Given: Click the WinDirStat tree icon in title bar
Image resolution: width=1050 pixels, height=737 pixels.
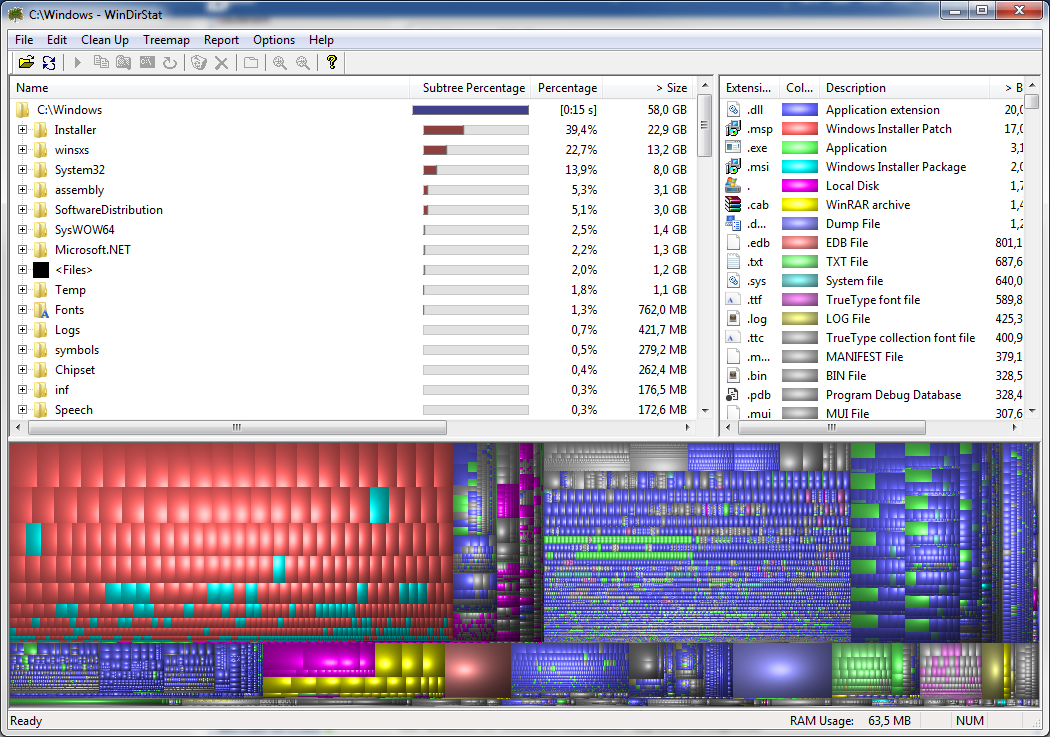Looking at the screenshot, I should point(15,13).
